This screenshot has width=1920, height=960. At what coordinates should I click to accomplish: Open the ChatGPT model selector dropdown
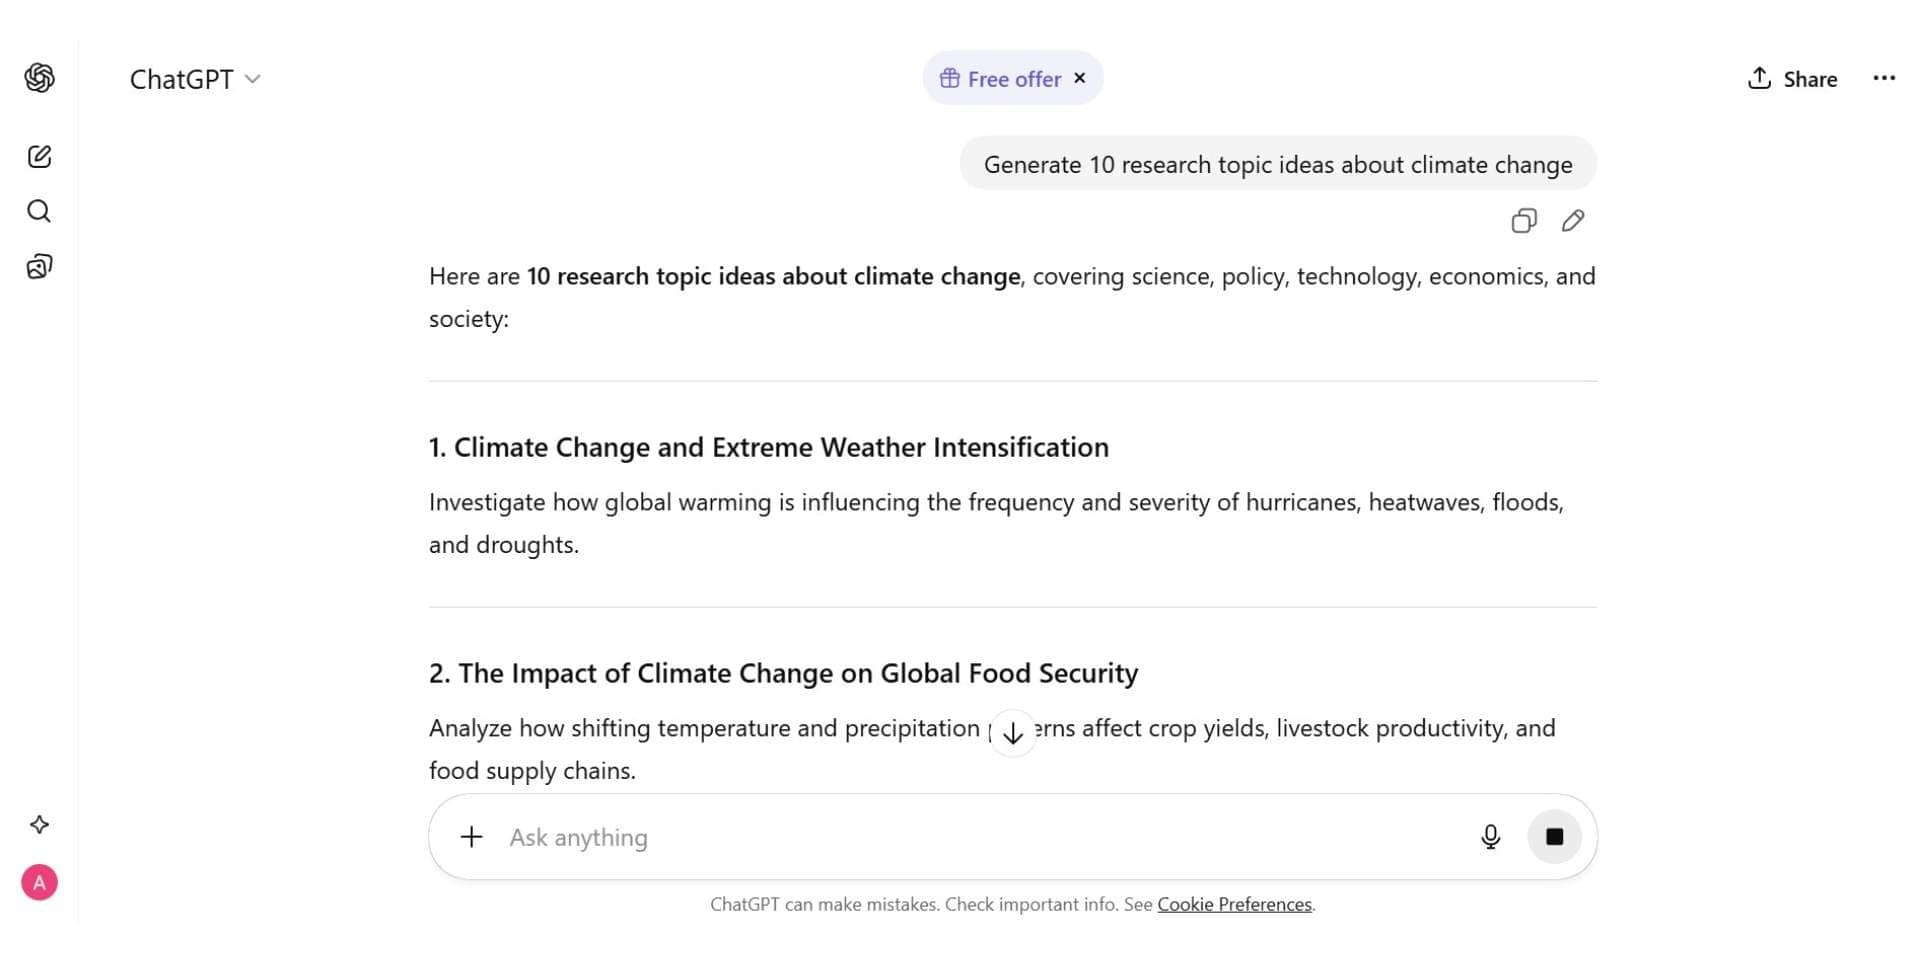195,79
